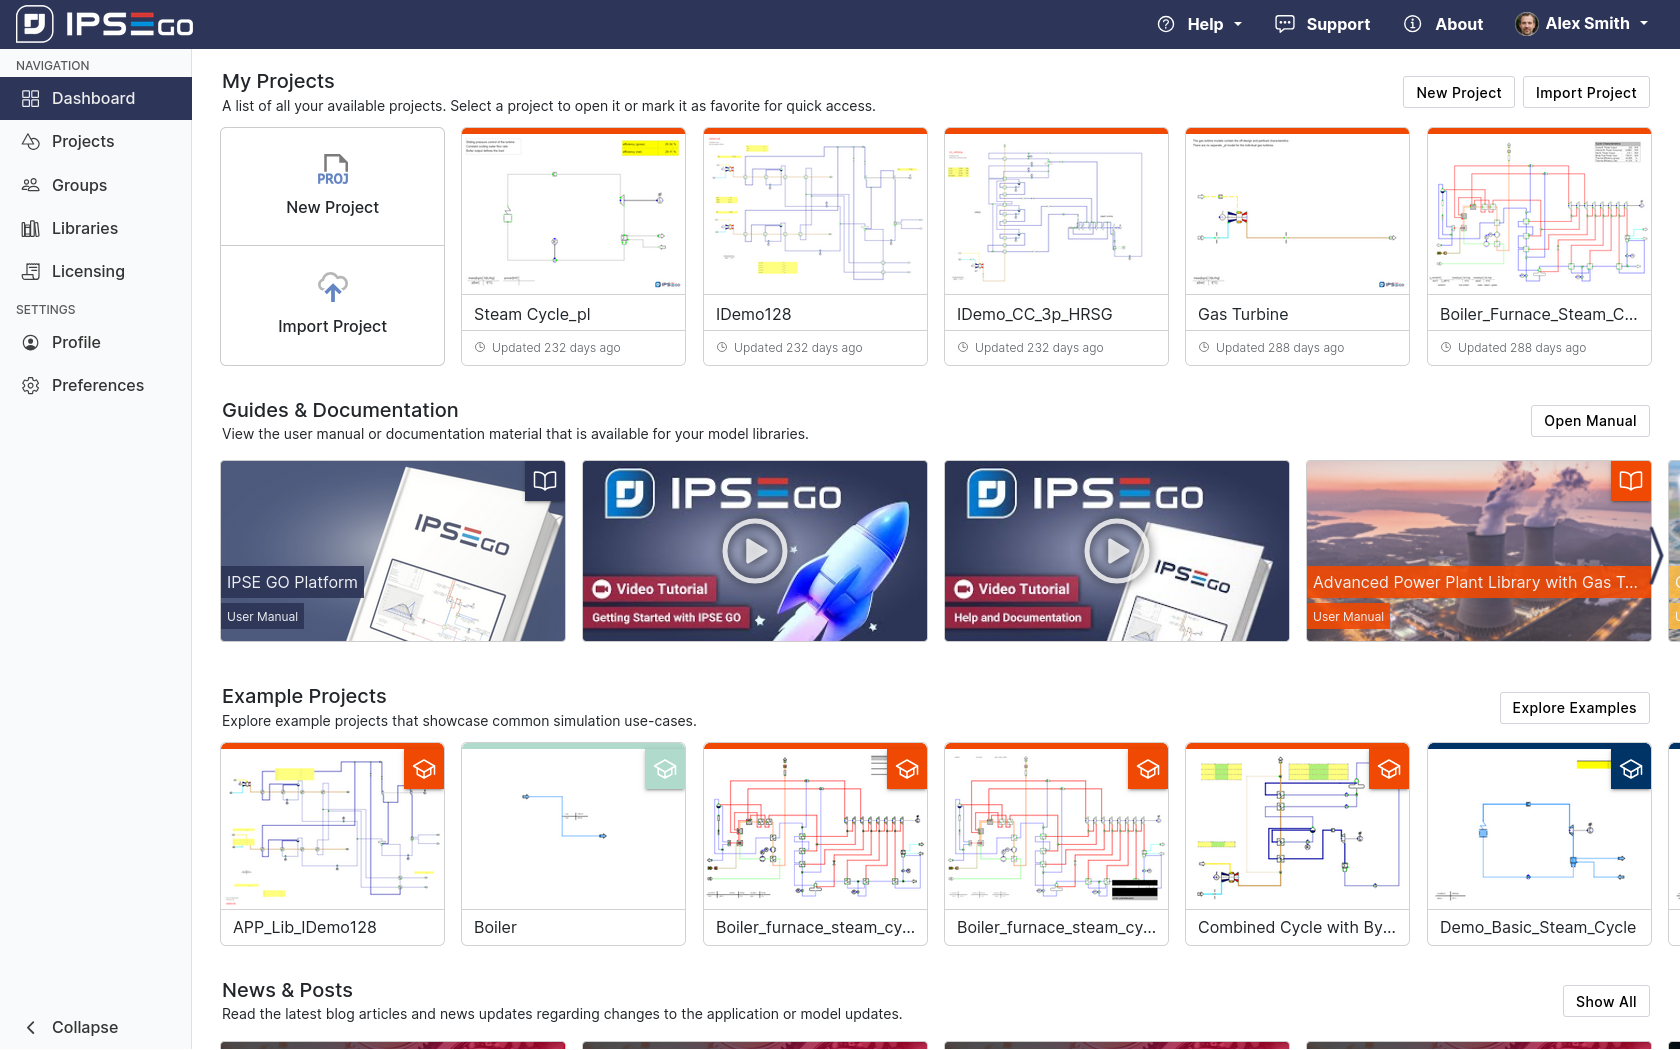
Task: Open the Alex Smith user menu
Action: (x=1582, y=24)
